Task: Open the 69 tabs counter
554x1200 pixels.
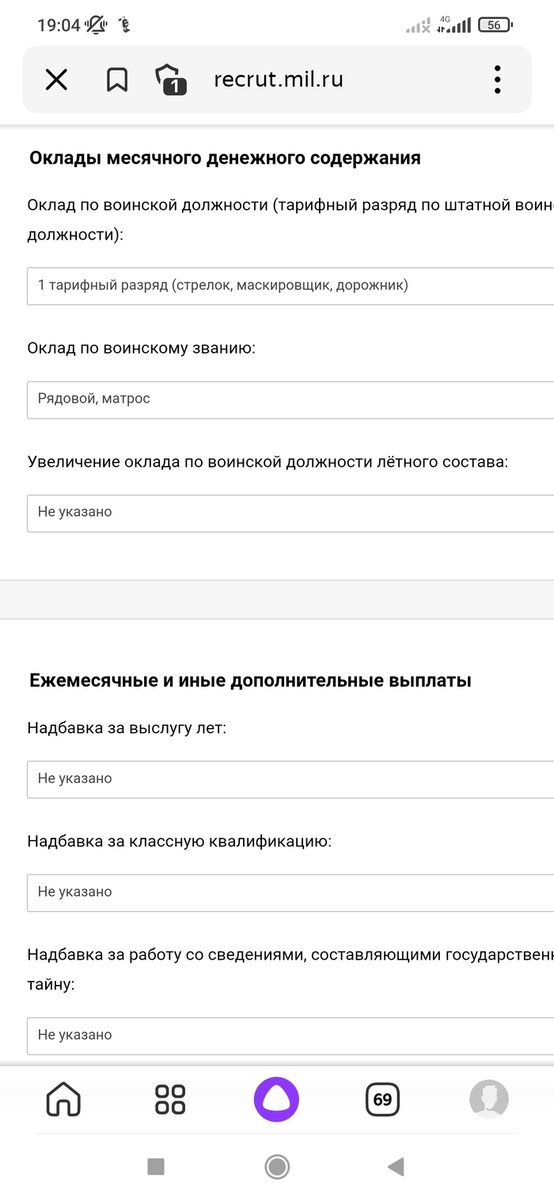Action: coord(382,1100)
